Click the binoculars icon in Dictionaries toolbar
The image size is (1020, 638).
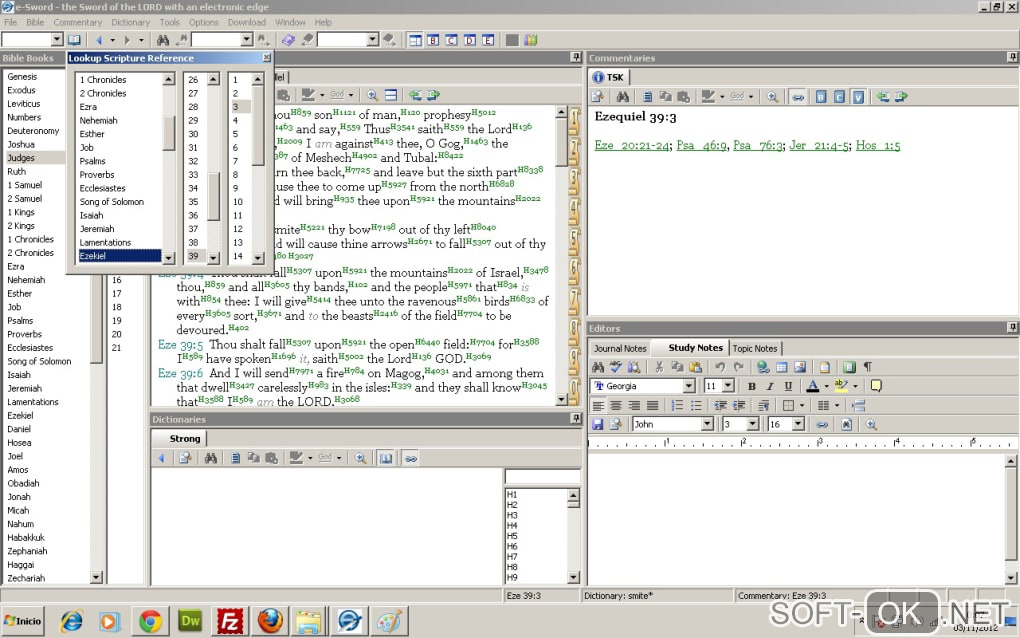click(x=210, y=458)
